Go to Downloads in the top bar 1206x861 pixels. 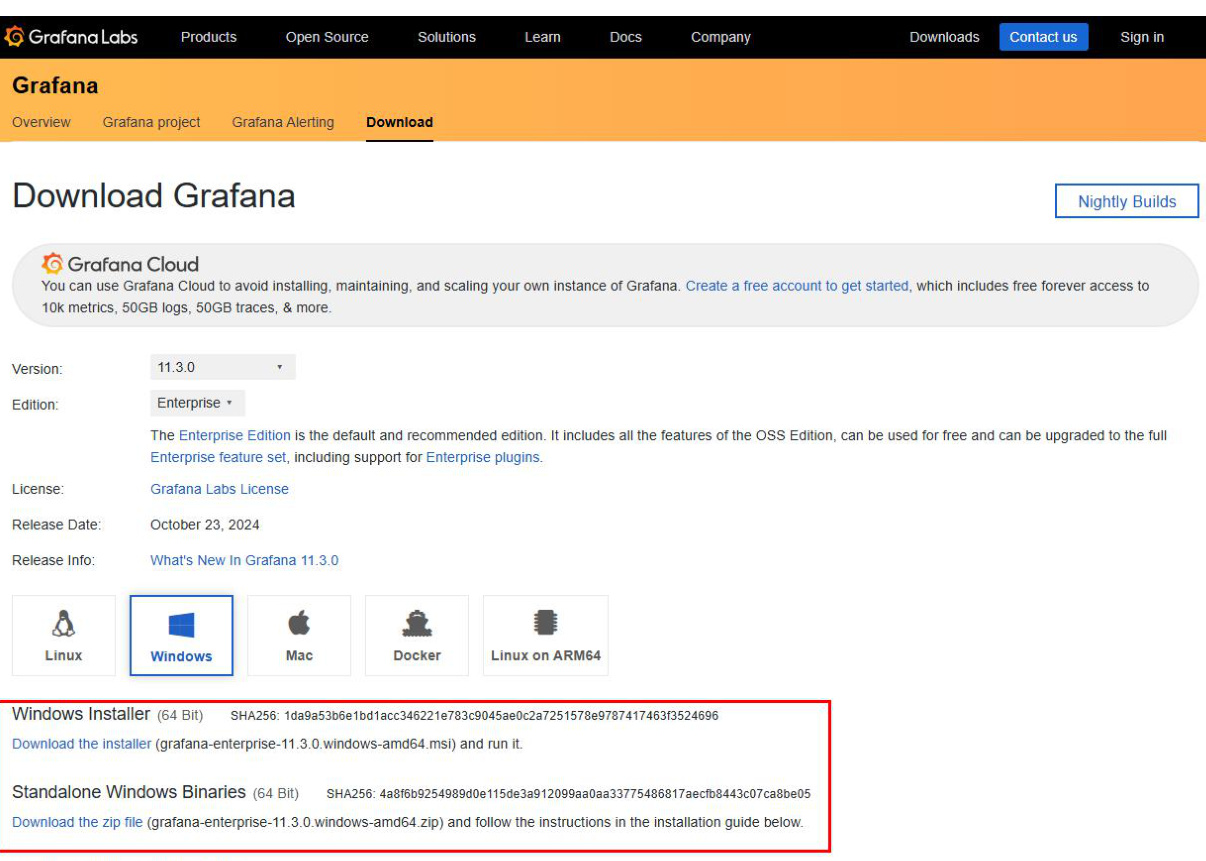944,37
